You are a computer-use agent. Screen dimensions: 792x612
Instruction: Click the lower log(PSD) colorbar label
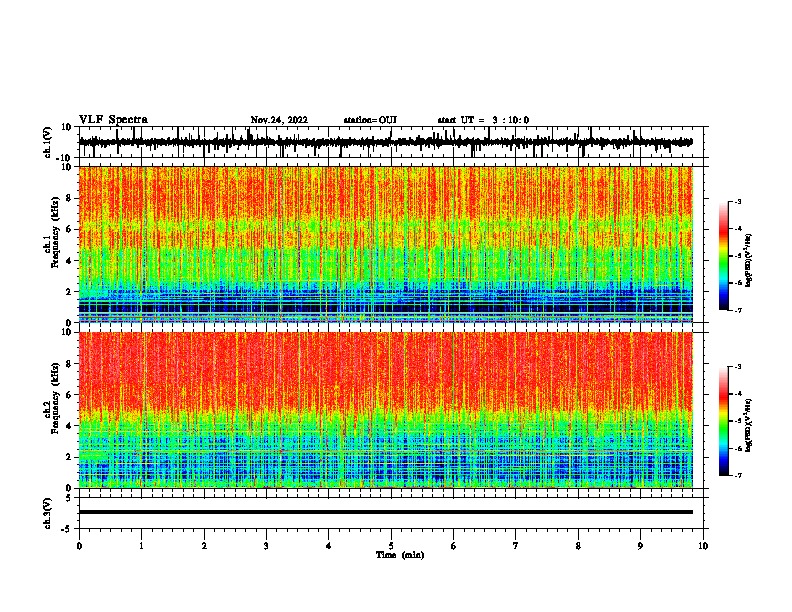[x=748, y=425]
